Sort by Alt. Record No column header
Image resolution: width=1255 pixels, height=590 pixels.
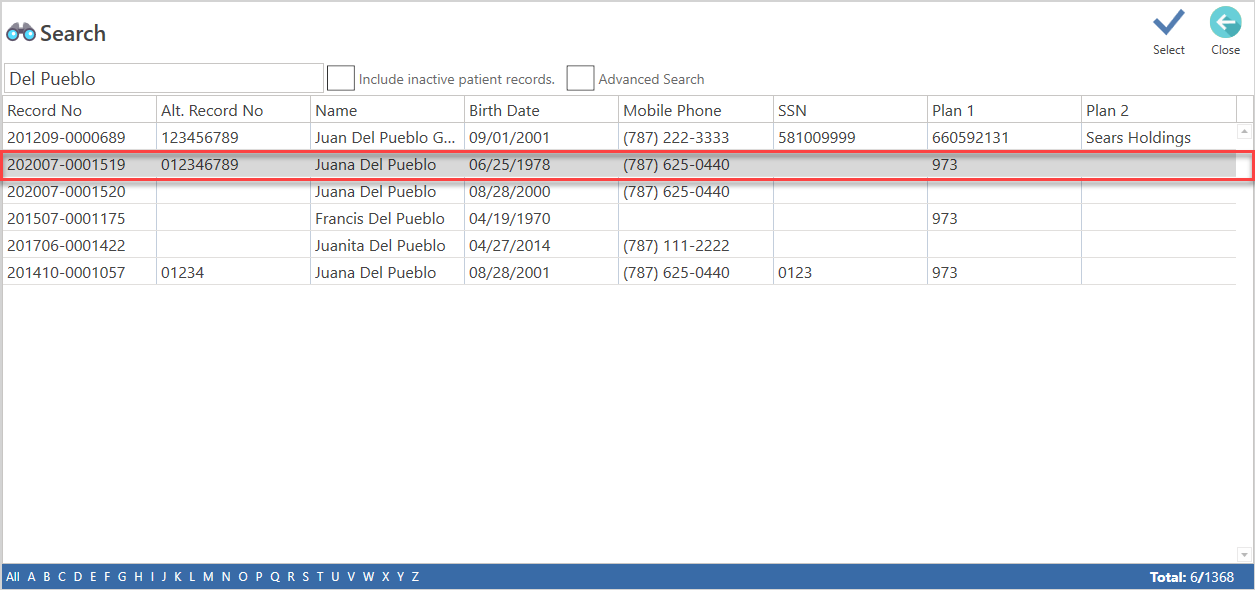point(233,110)
